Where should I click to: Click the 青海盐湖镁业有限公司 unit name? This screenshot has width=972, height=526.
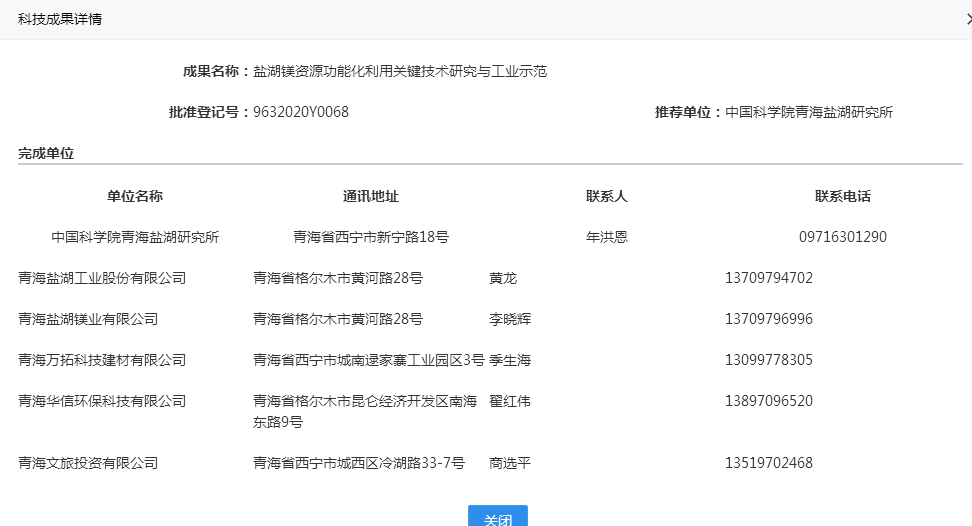click(88, 319)
